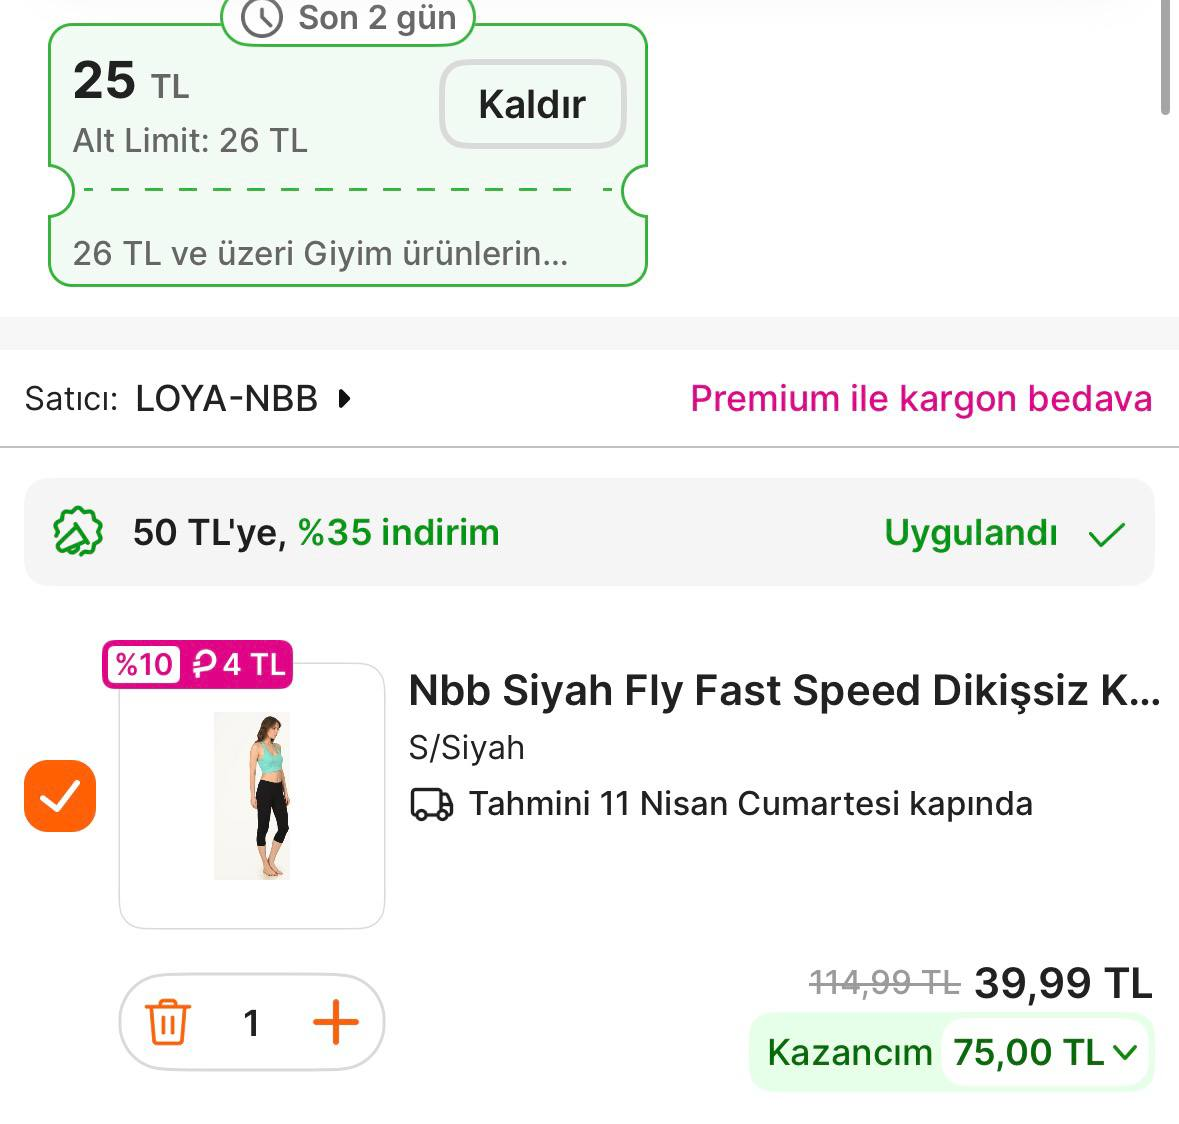Viewport: 1179px width, 1124px height.
Task: Delete the item with the trash icon
Action: point(168,1022)
